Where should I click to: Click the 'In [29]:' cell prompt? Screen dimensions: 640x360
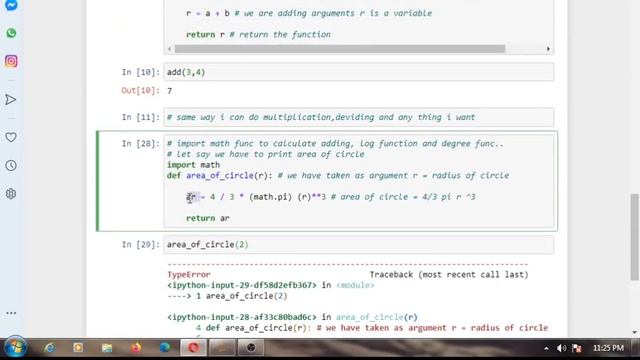(x=141, y=244)
